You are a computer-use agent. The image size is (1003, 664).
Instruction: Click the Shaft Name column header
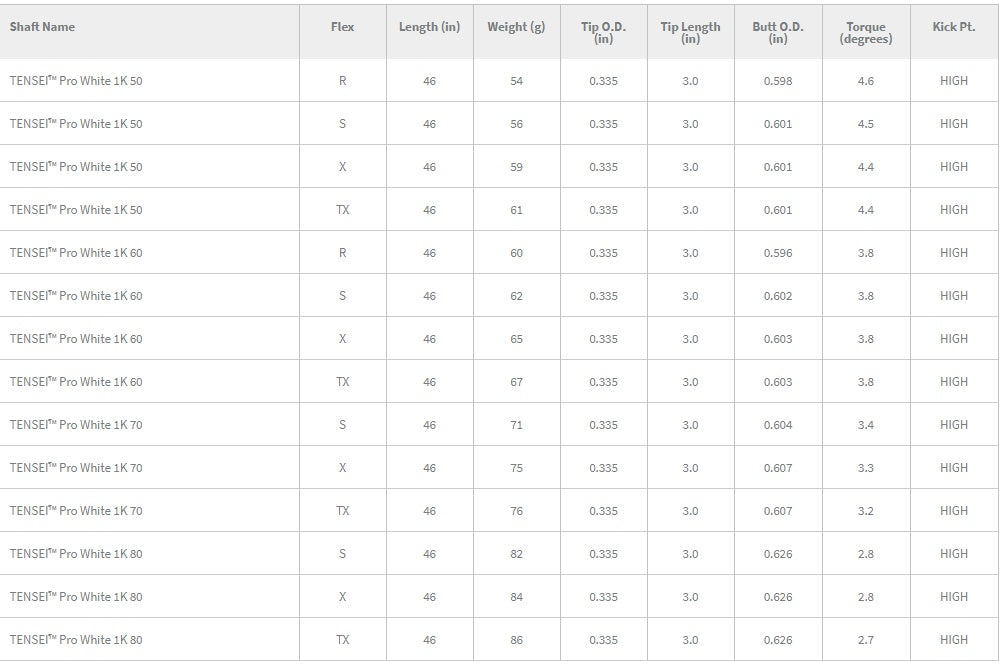[42, 27]
